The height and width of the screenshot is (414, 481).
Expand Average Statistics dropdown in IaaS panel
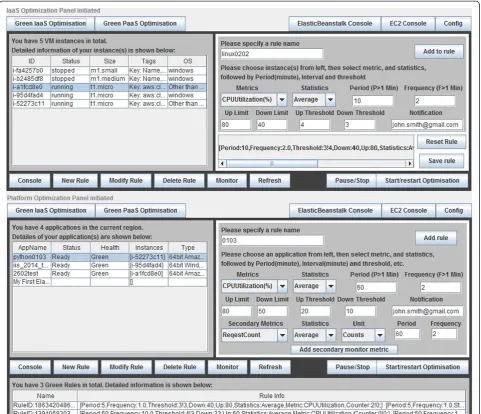(330, 100)
